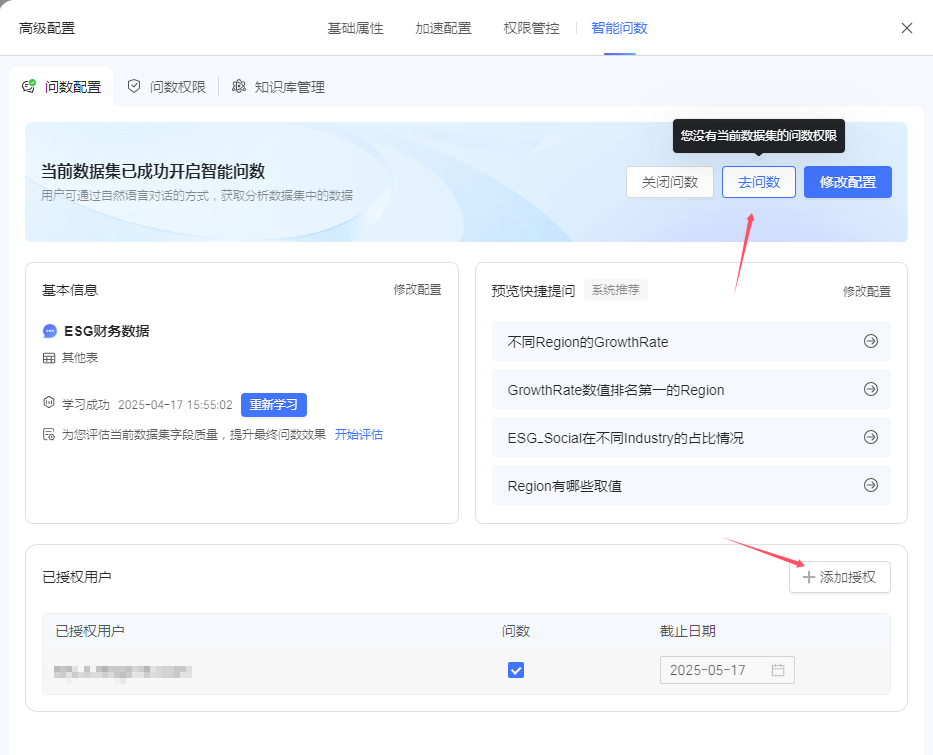
Task: Click arrow icon beside 不同Region的GrowthRate
Action: tap(871, 341)
